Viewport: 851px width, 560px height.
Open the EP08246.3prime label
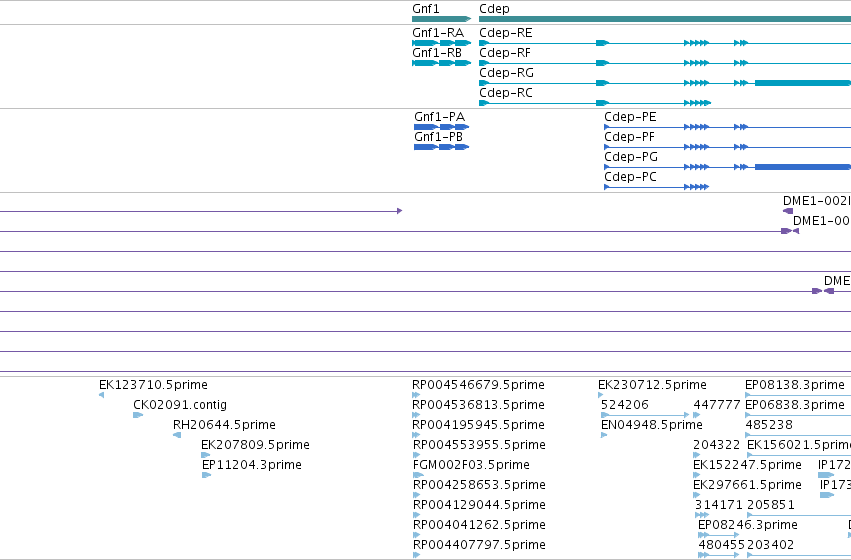point(748,525)
